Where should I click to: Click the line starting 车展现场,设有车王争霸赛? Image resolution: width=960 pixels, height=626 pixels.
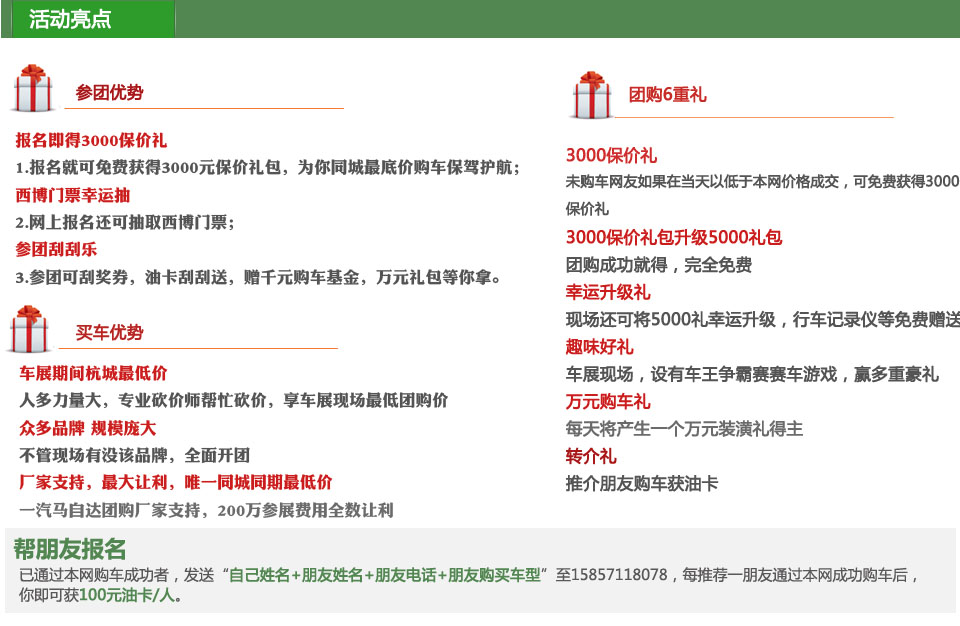[x=752, y=374]
